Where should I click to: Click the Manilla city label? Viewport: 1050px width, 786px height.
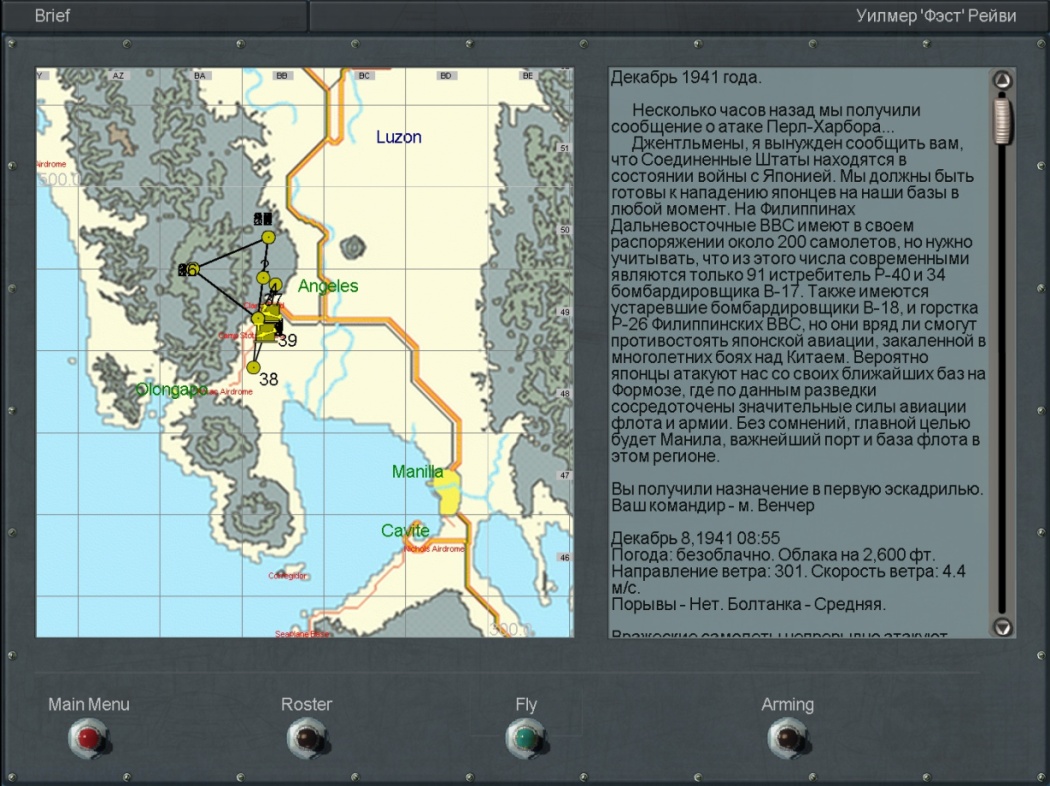coord(417,471)
